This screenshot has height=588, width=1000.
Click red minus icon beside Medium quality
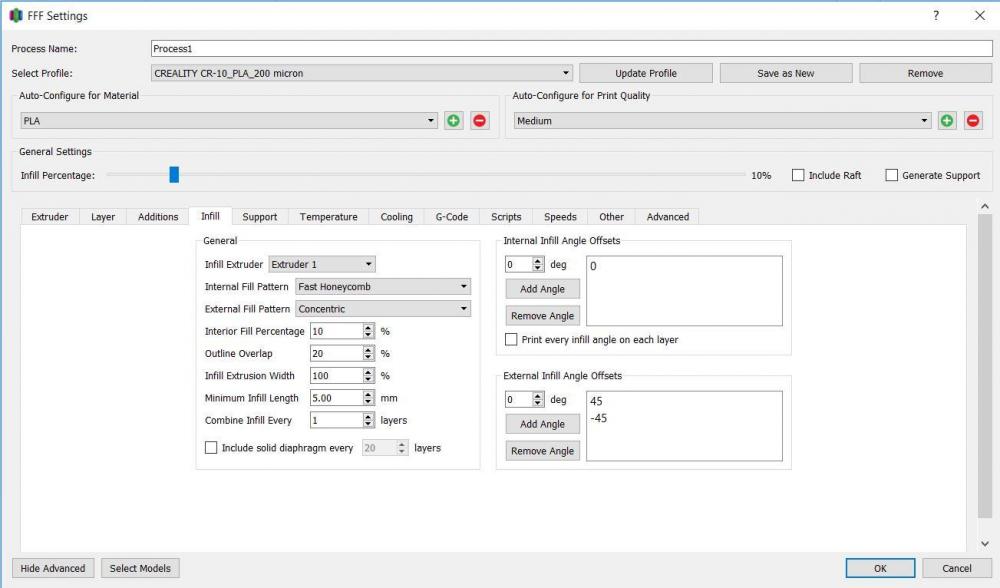pos(973,121)
